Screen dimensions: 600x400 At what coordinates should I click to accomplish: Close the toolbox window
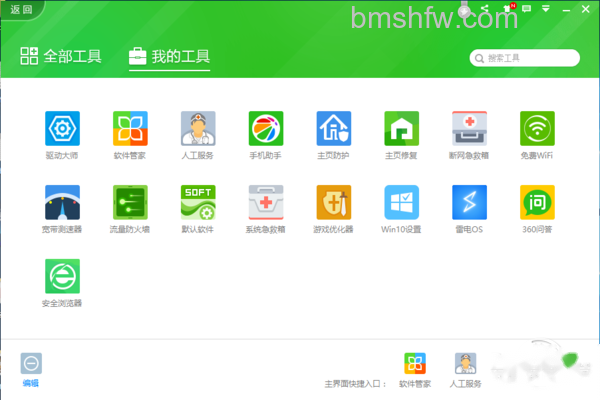tap(585, 9)
